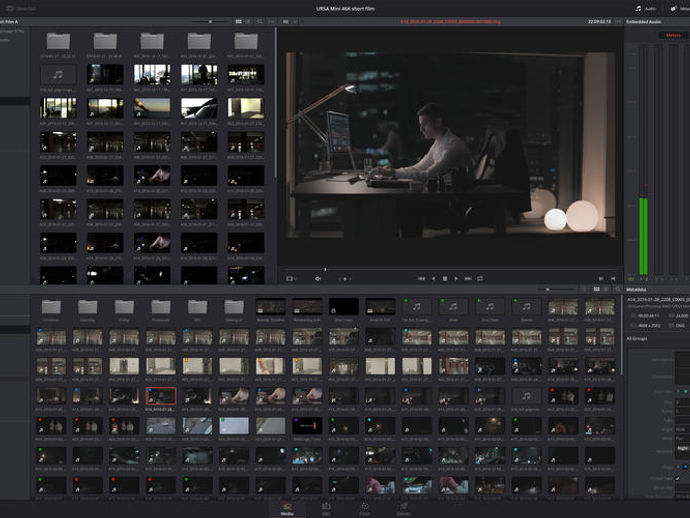The width and height of the screenshot is (690, 518).
Task: Select the purple-marked title clip in media pool
Action: pos(307,426)
